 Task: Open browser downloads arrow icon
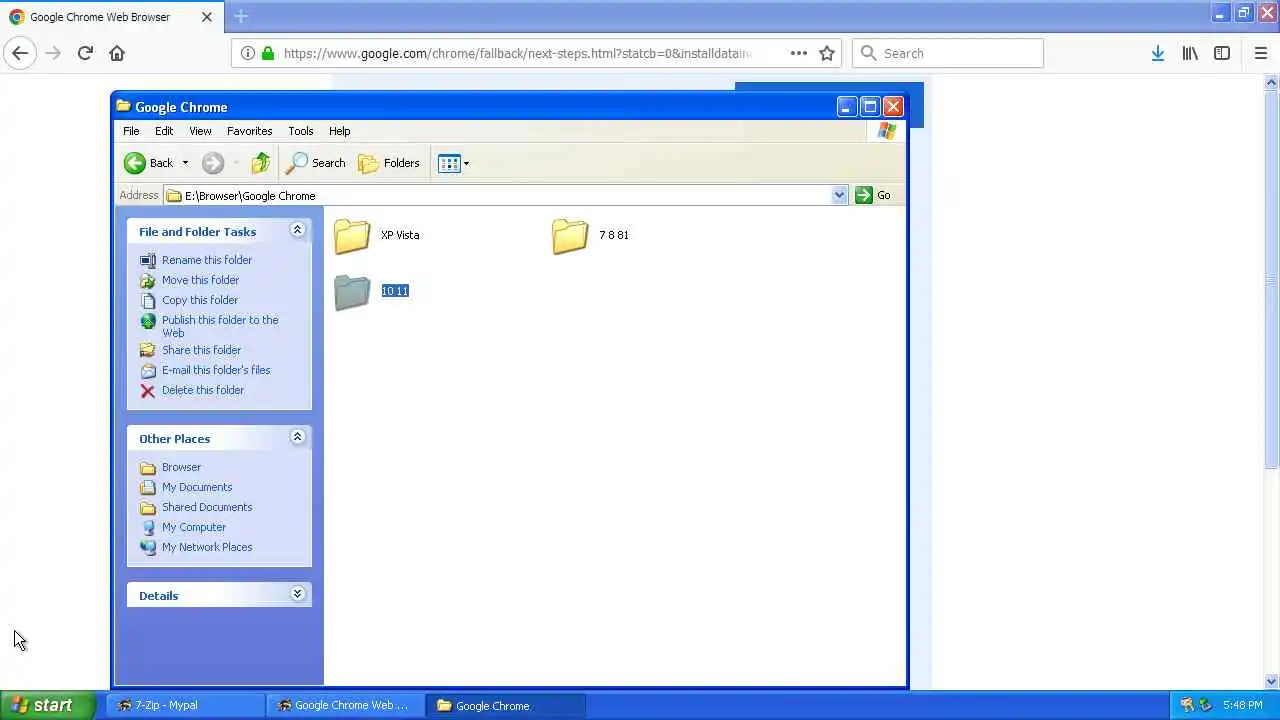pos(1157,53)
